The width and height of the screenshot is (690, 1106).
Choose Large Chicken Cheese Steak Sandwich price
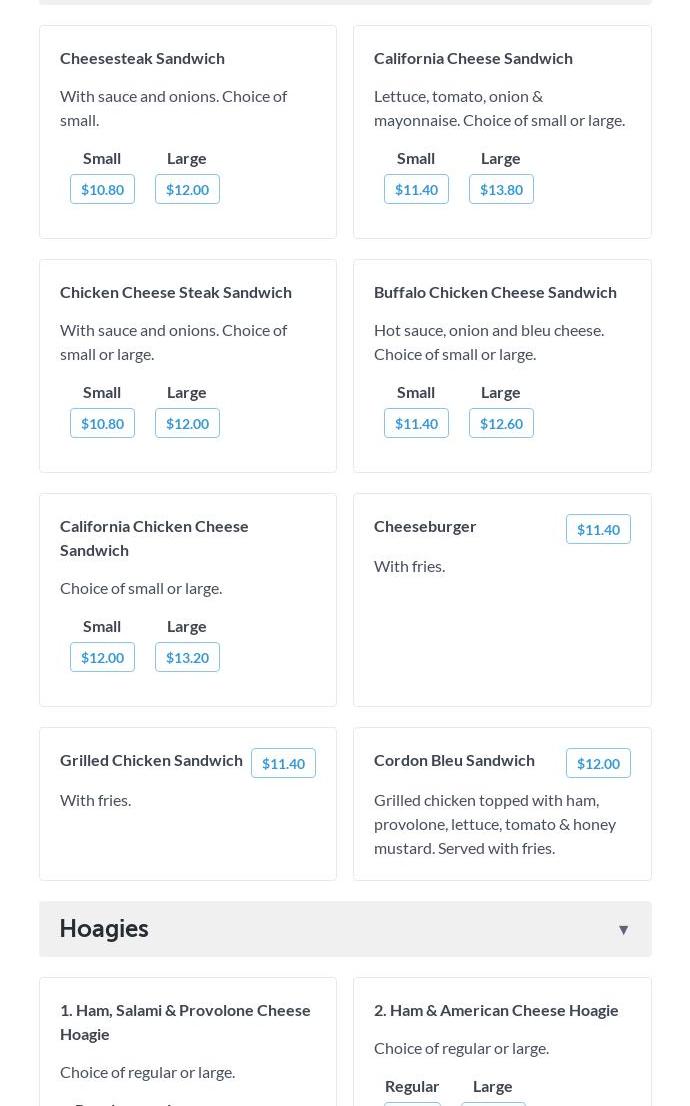[x=187, y=423]
